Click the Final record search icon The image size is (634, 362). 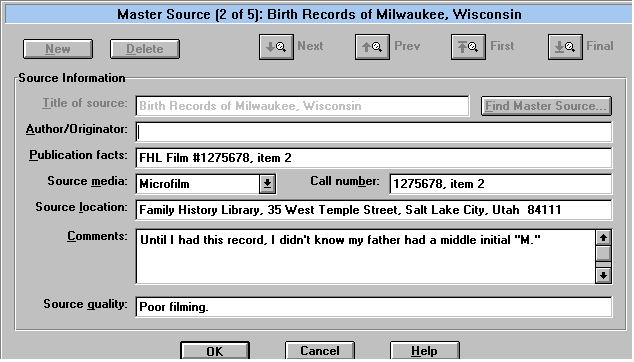pos(565,47)
